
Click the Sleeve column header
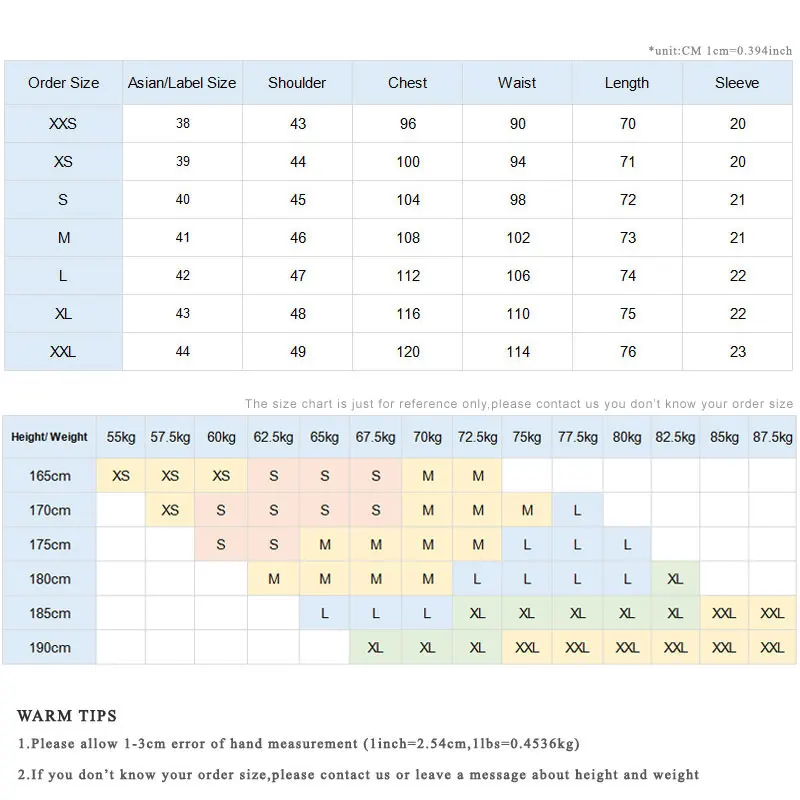pyautogui.click(x=737, y=83)
